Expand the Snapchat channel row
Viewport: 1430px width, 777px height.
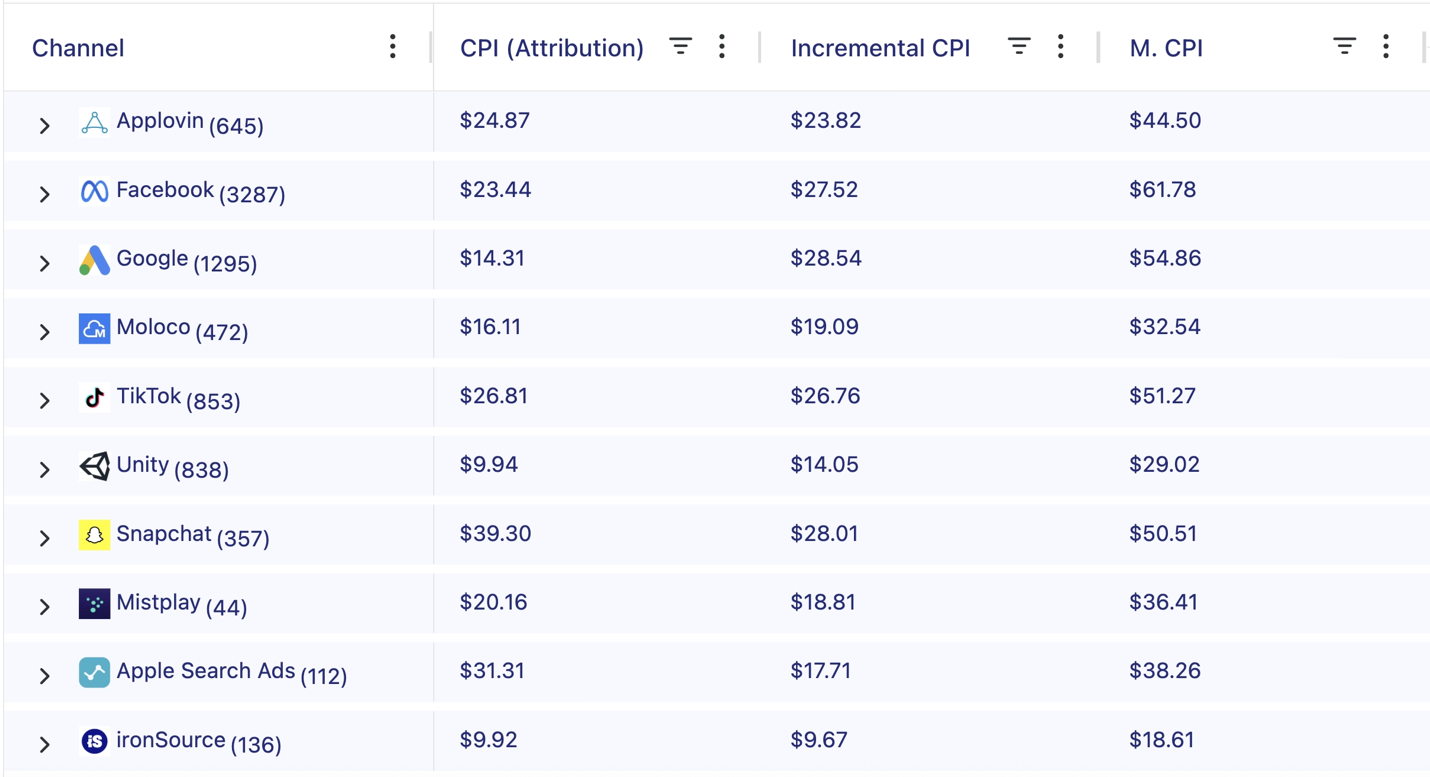45,538
